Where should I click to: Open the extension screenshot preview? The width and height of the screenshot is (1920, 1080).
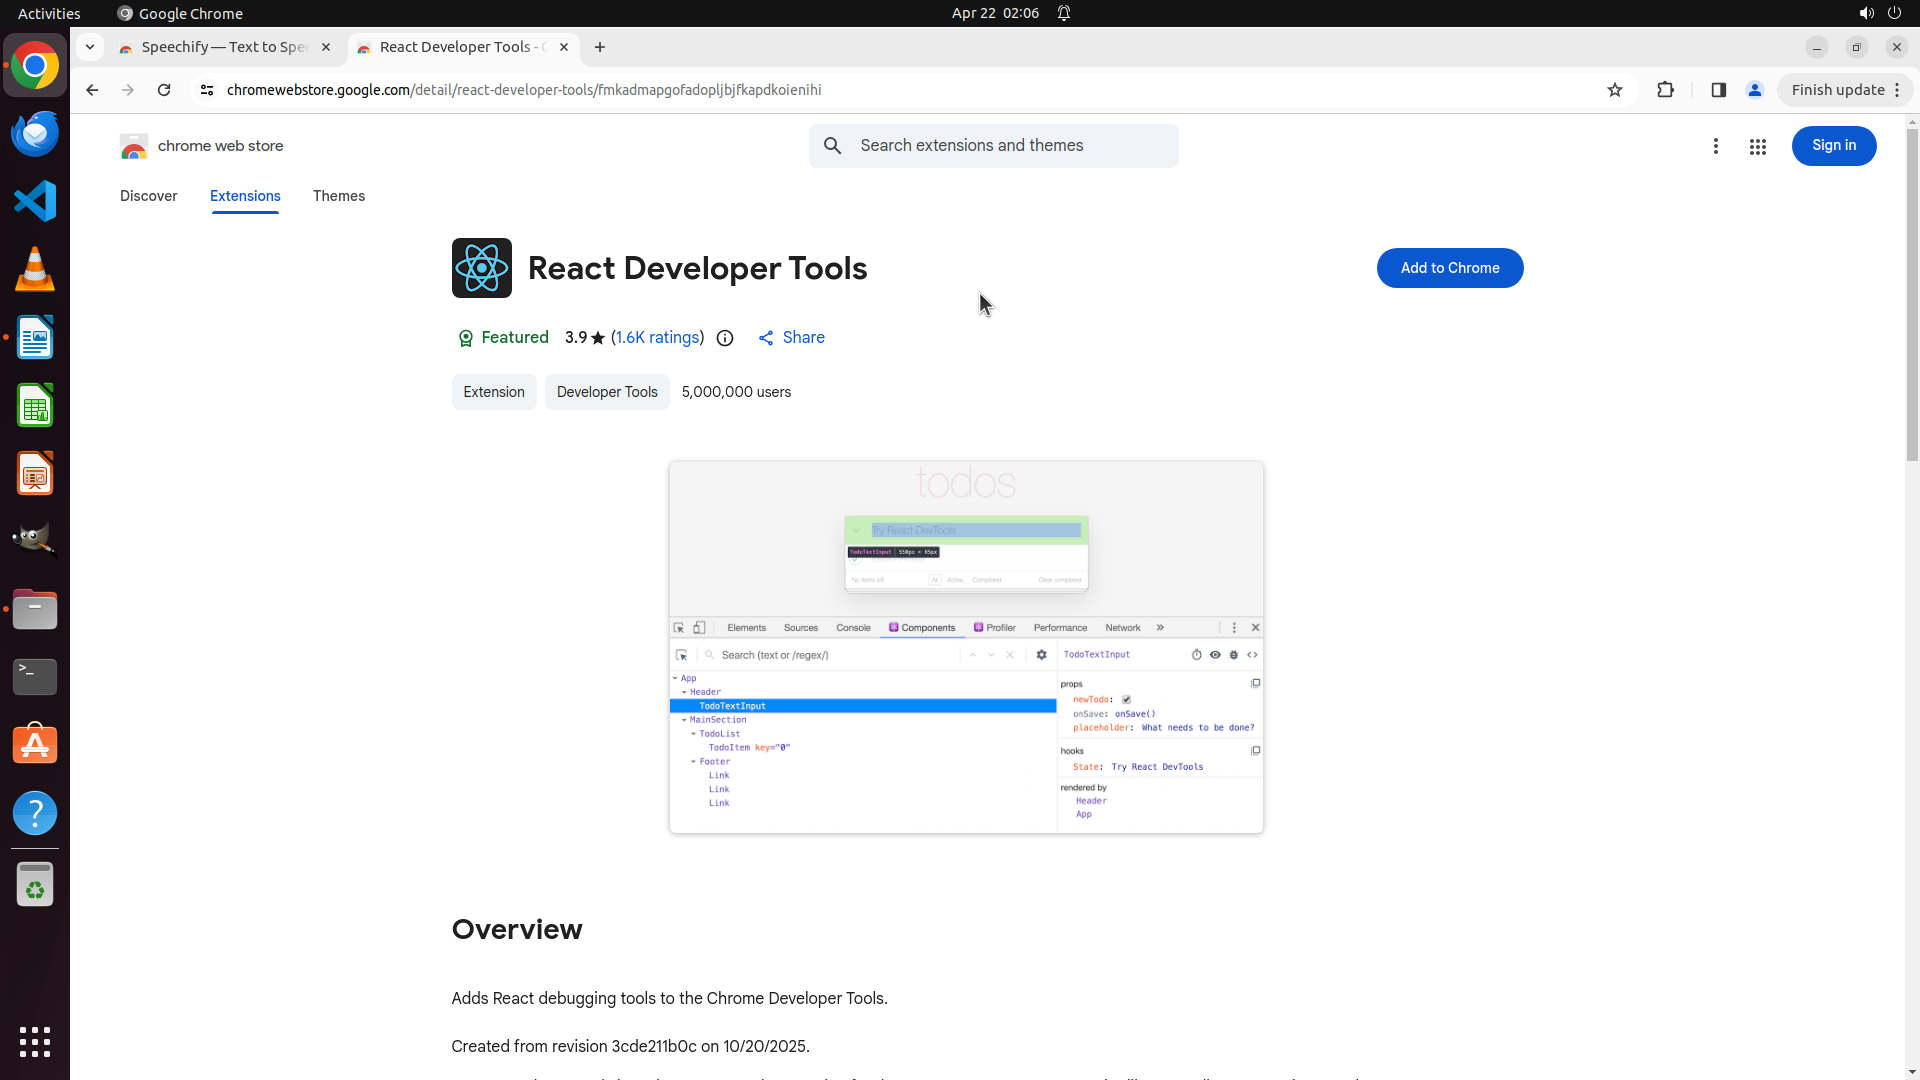965,647
